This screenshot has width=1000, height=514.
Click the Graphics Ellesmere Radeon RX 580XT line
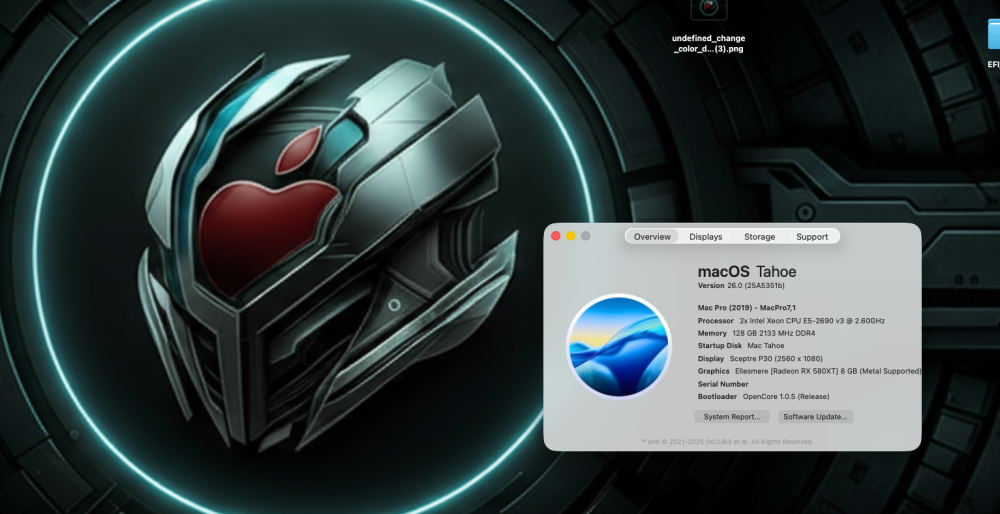tap(809, 371)
